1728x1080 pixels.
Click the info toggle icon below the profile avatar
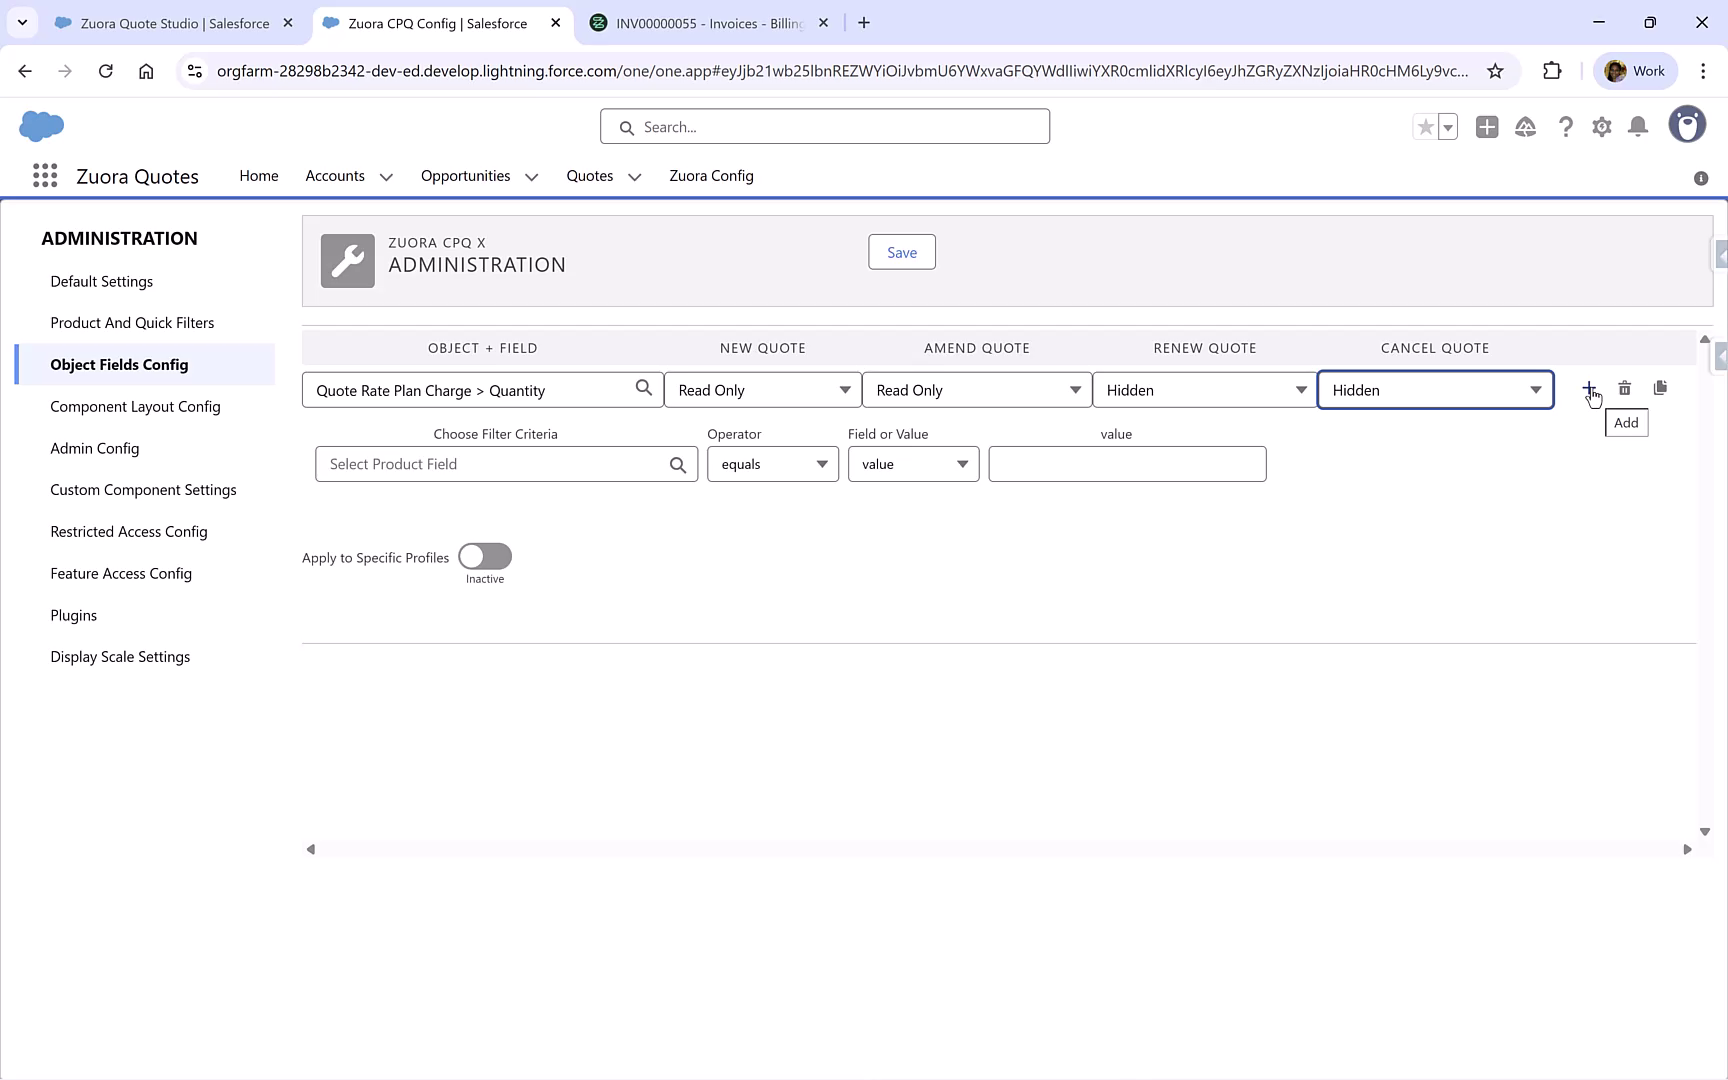pos(1701,178)
